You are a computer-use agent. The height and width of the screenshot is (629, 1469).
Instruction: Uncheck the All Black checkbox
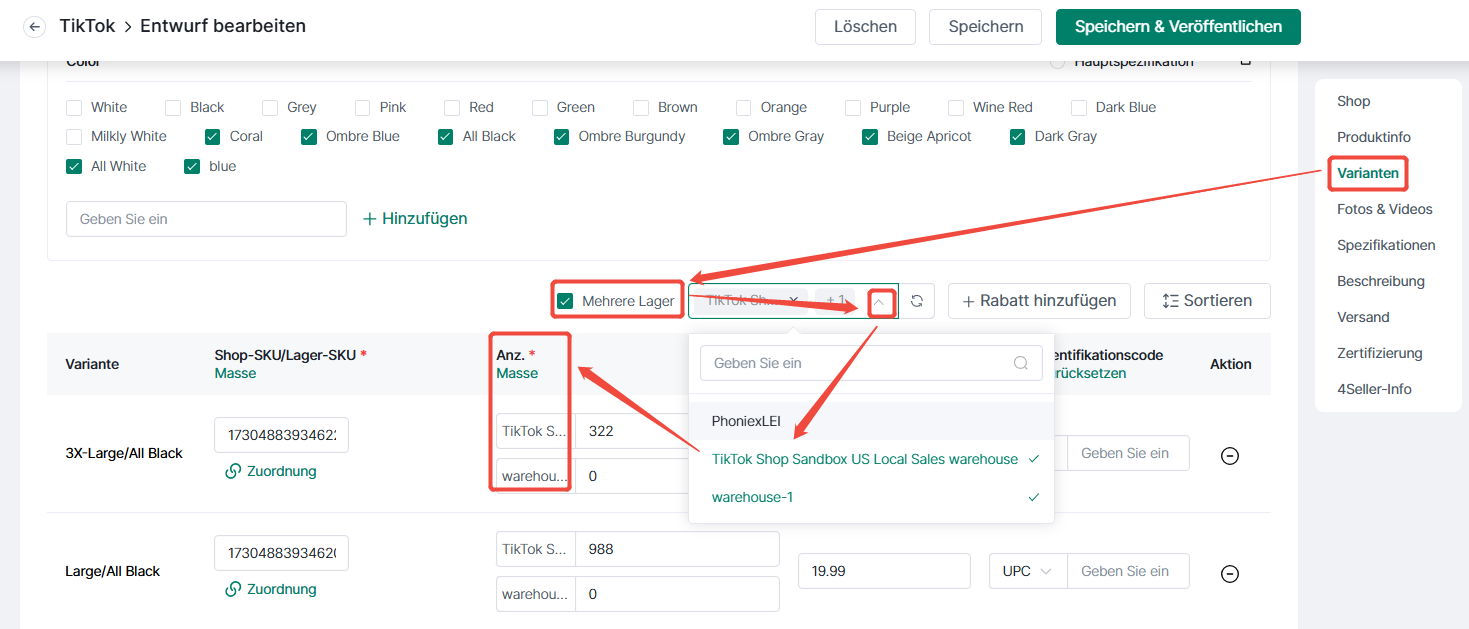coord(446,136)
